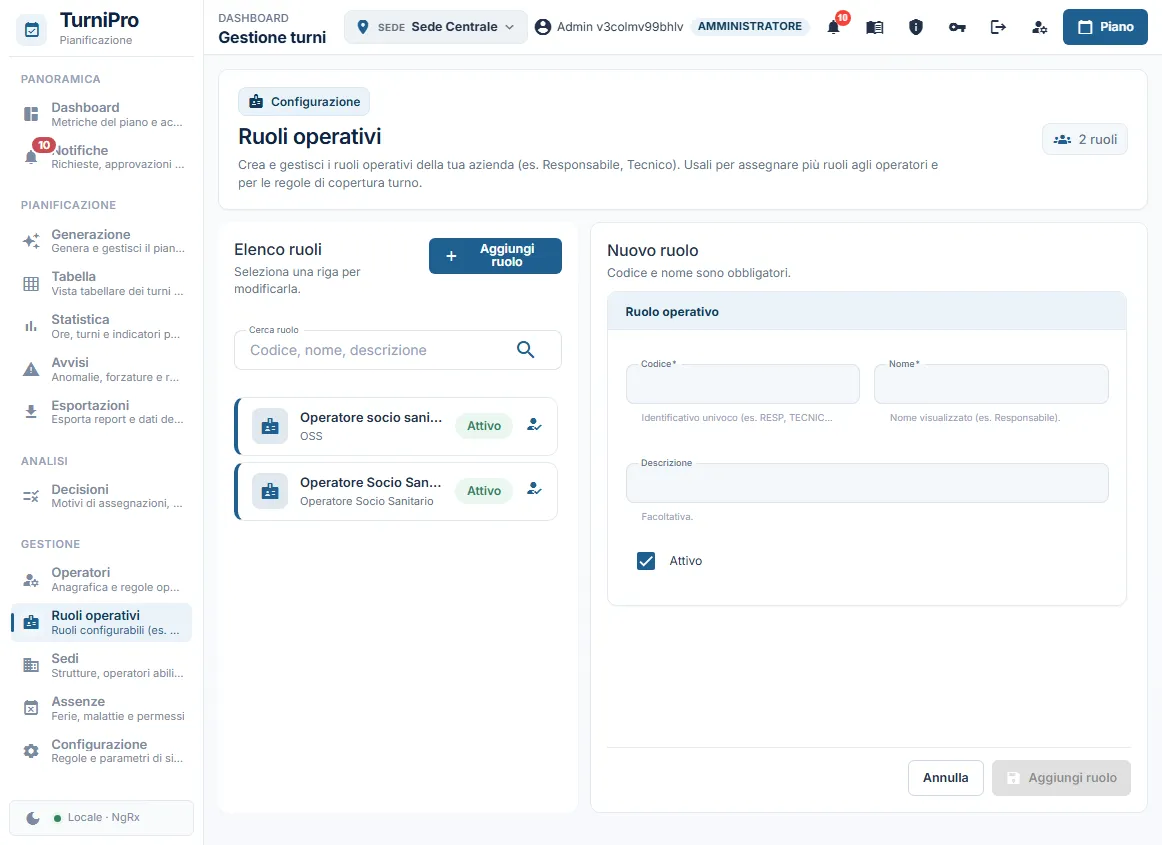This screenshot has height=845, width=1162.
Task: Toggle dark mode moon icon
Action: click(x=33, y=818)
